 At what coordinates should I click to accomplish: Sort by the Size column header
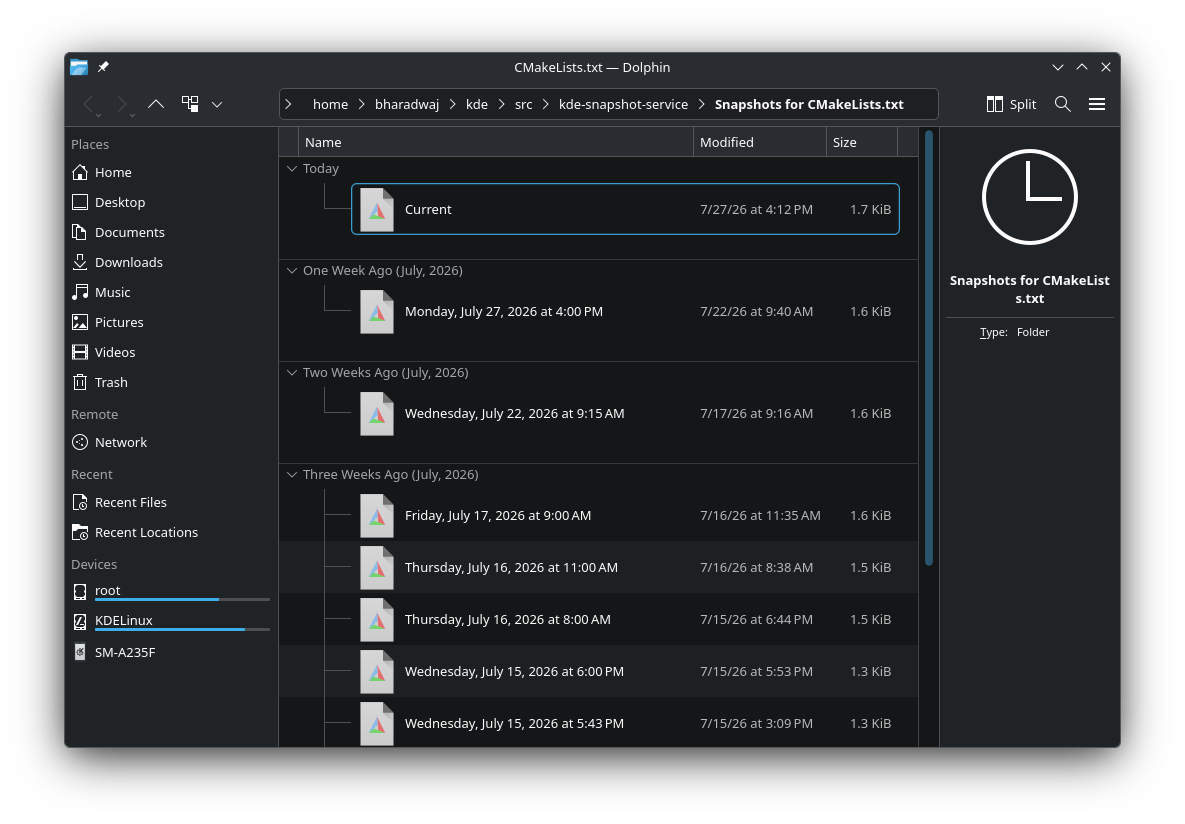862,142
